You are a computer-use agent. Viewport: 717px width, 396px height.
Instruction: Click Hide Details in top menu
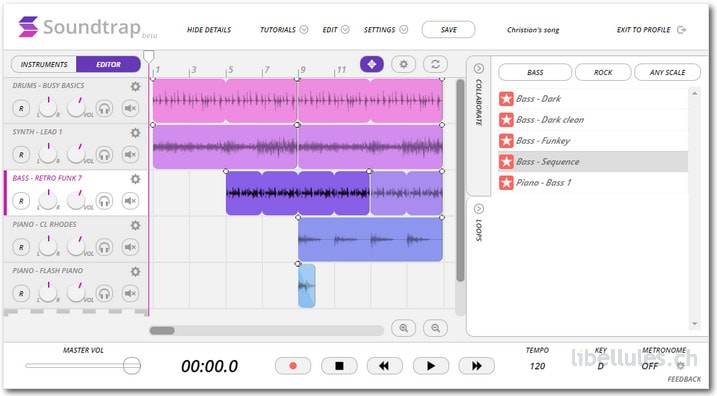coord(209,30)
